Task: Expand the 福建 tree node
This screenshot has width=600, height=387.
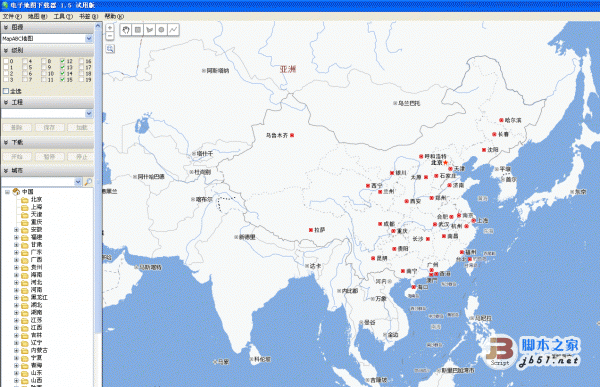Action: coord(16,237)
